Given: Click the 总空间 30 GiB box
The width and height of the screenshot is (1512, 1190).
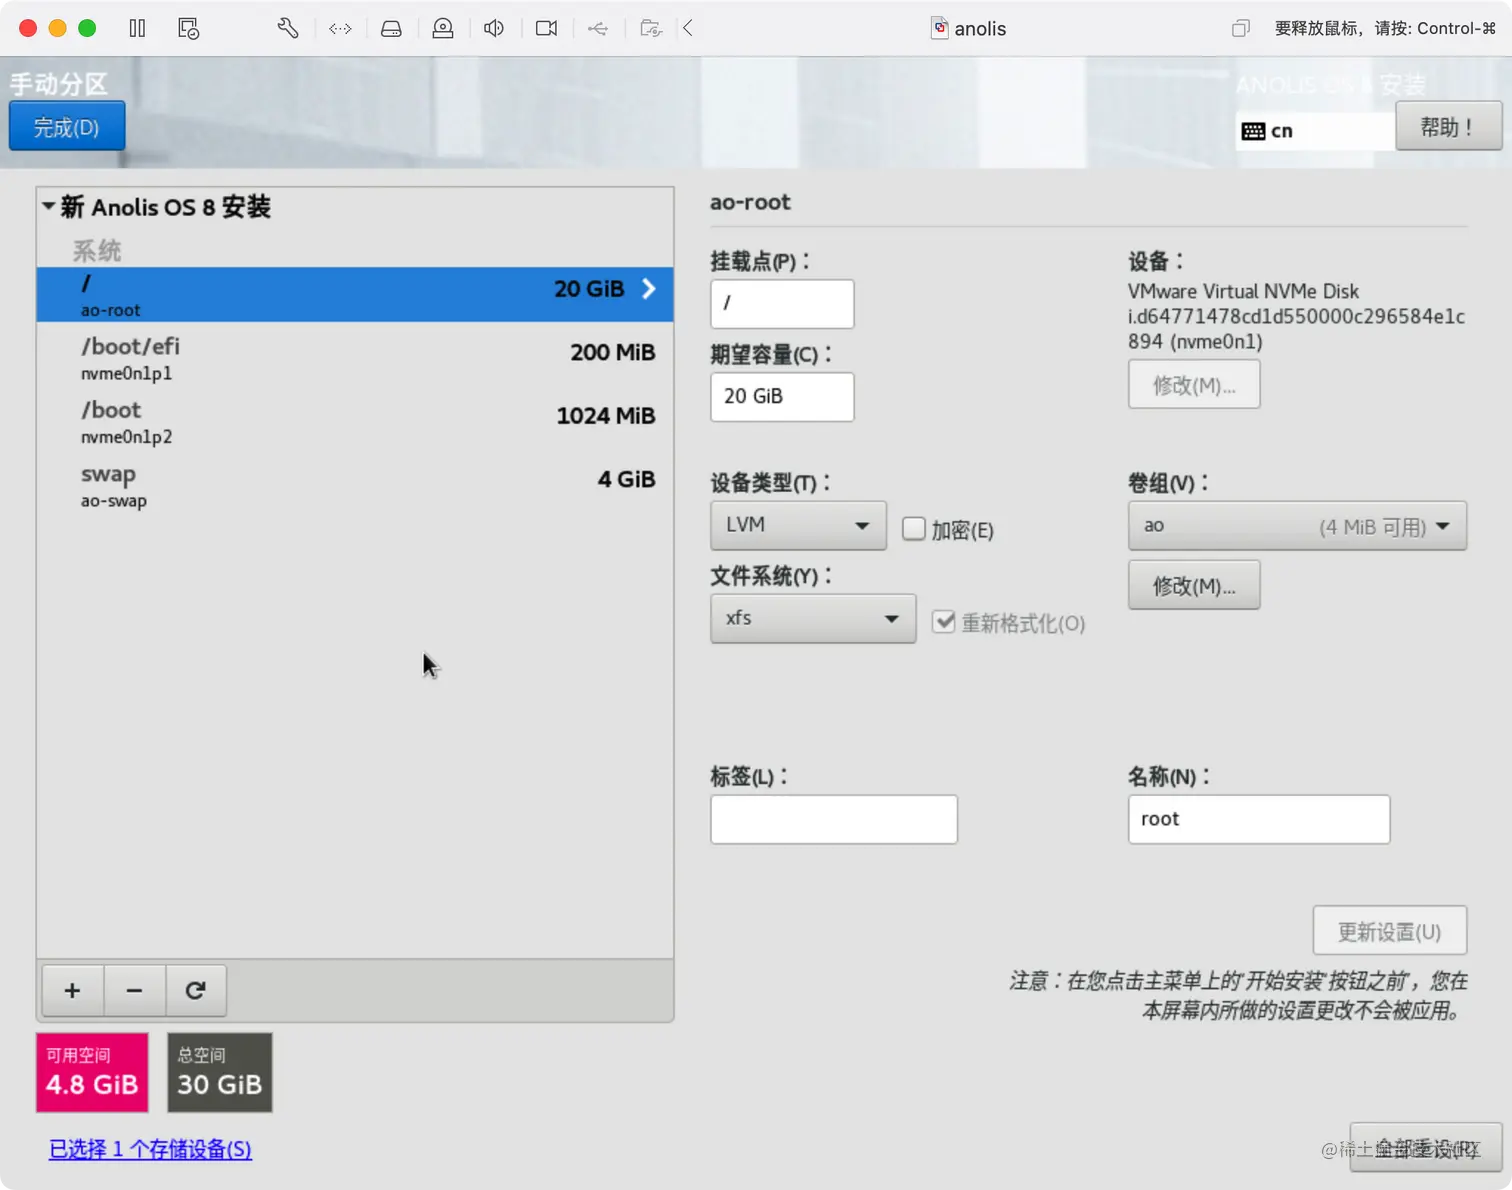Looking at the screenshot, I should coord(220,1072).
